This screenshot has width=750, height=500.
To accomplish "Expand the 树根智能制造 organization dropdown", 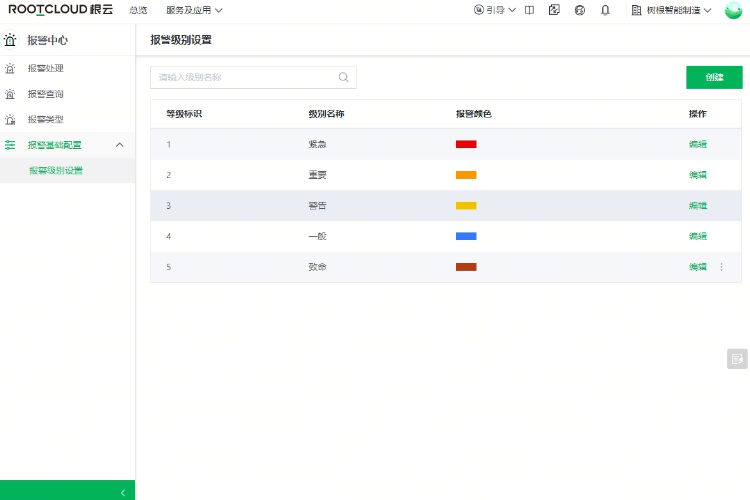I will tap(672, 10).
